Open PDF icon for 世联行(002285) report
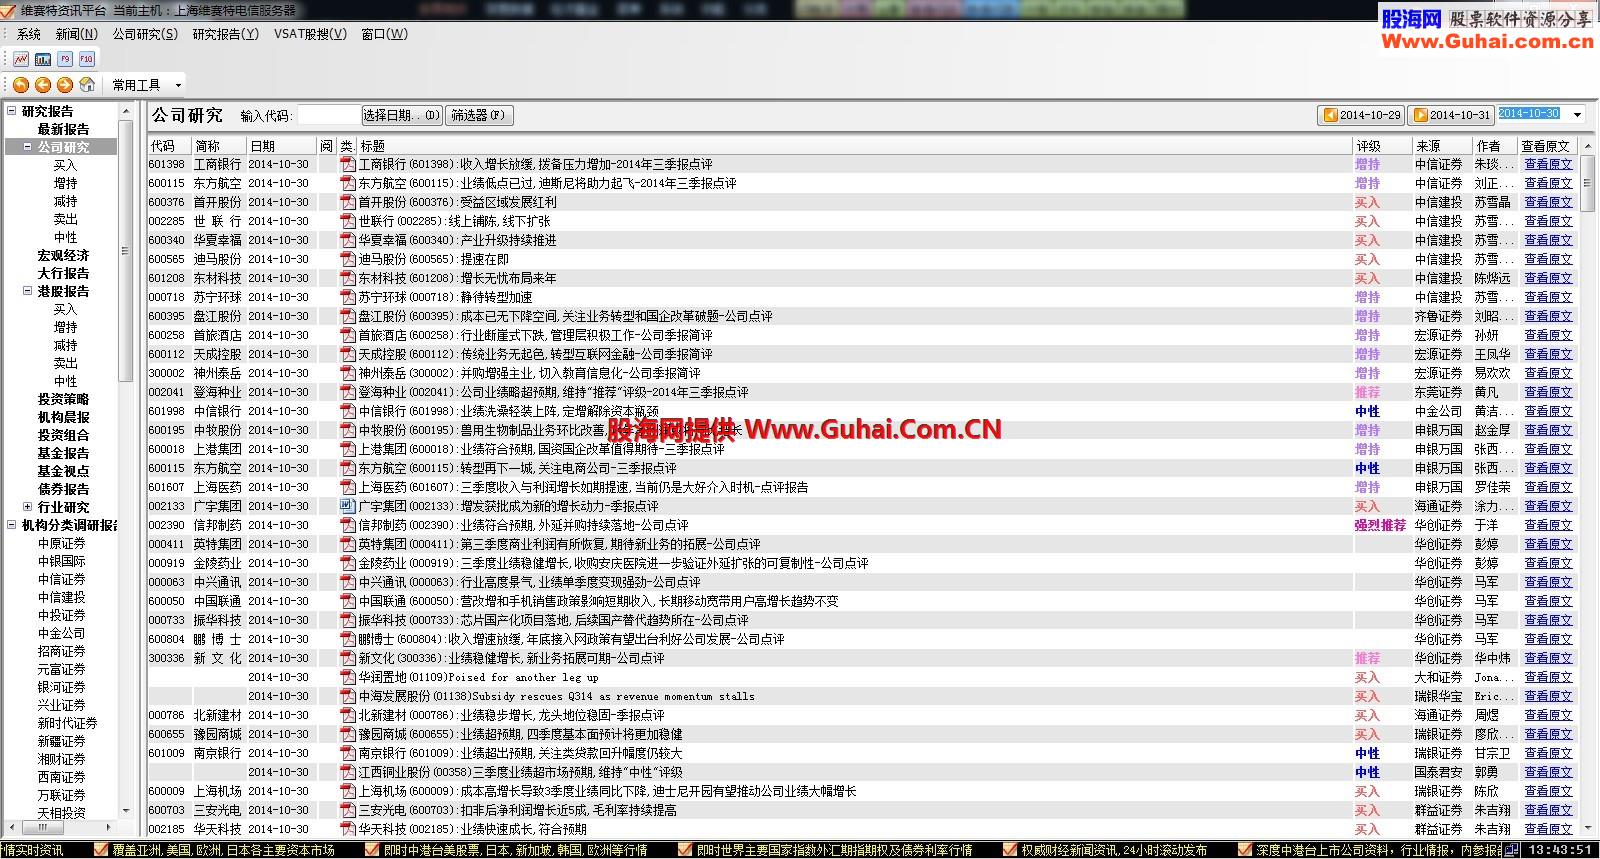The image size is (1600, 859). pyautogui.click(x=348, y=221)
